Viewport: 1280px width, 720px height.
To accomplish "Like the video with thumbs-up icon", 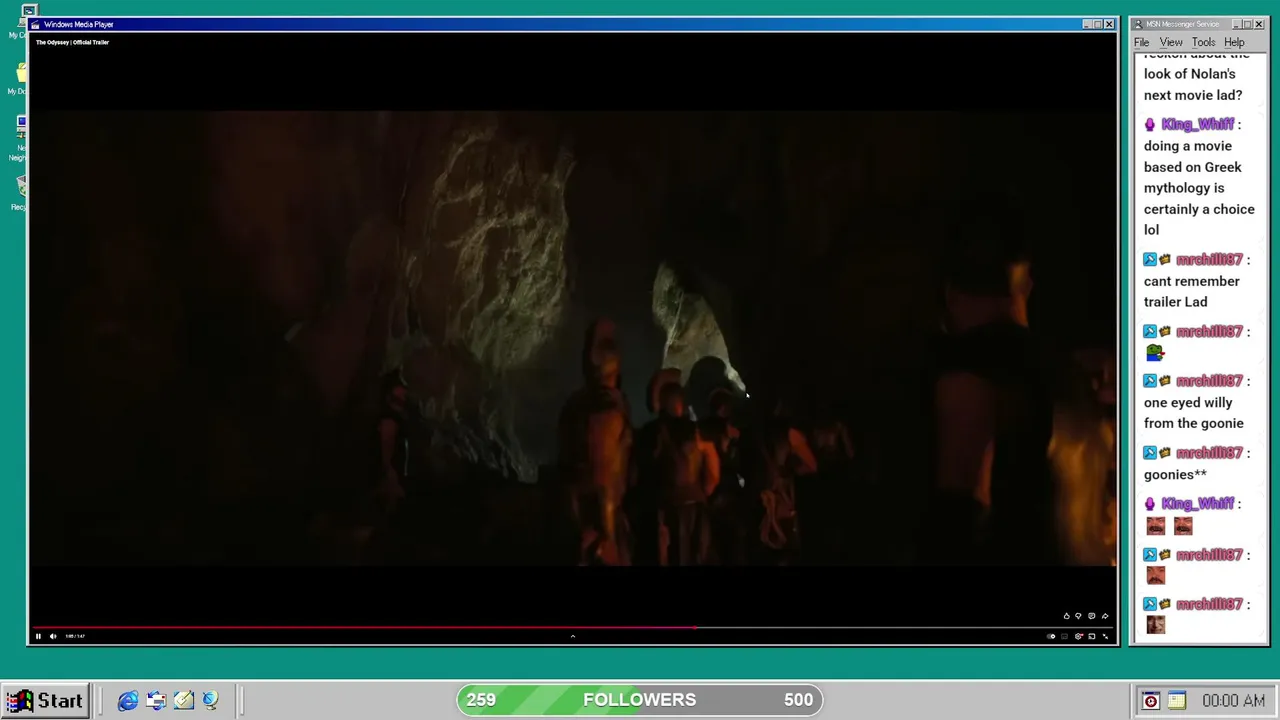I will coord(1066,616).
